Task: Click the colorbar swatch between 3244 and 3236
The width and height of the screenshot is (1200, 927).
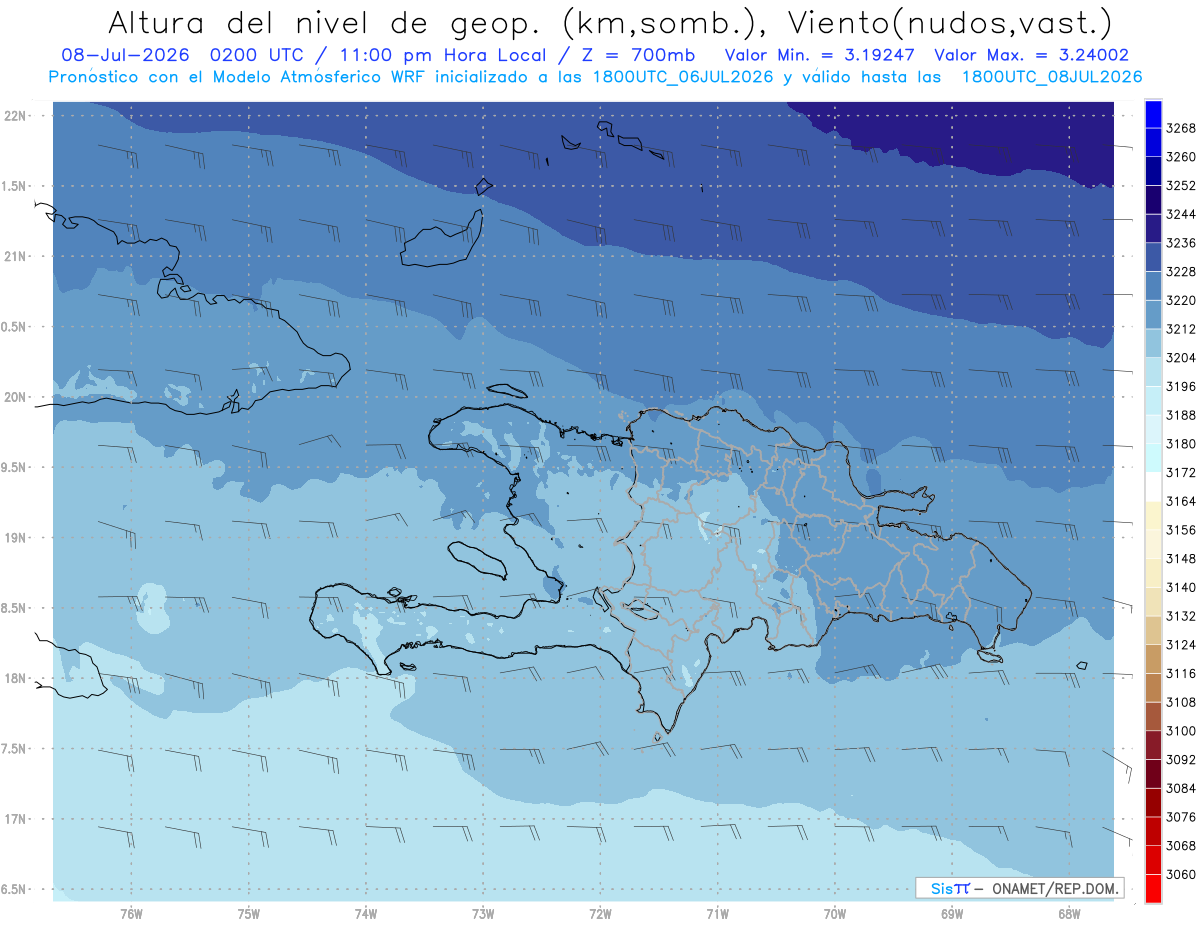Action: click(1153, 228)
